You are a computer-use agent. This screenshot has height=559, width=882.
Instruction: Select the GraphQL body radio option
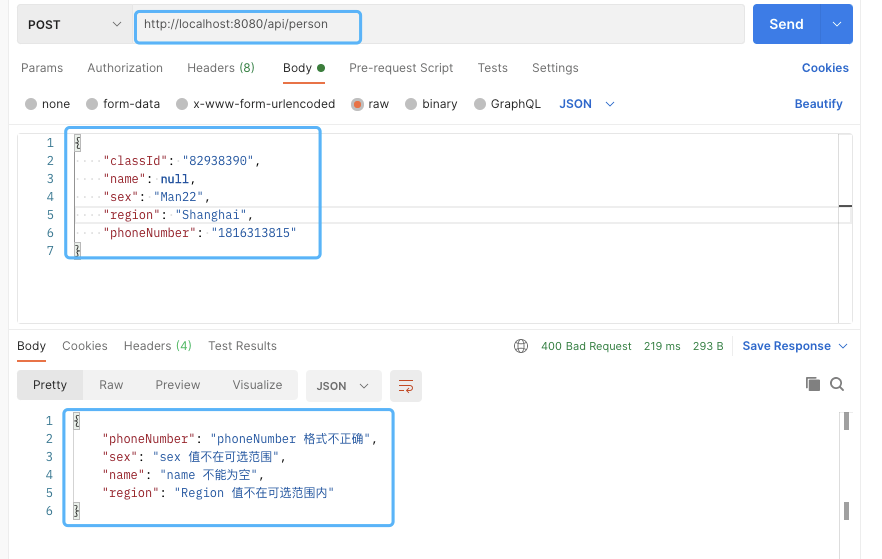pyautogui.click(x=480, y=104)
